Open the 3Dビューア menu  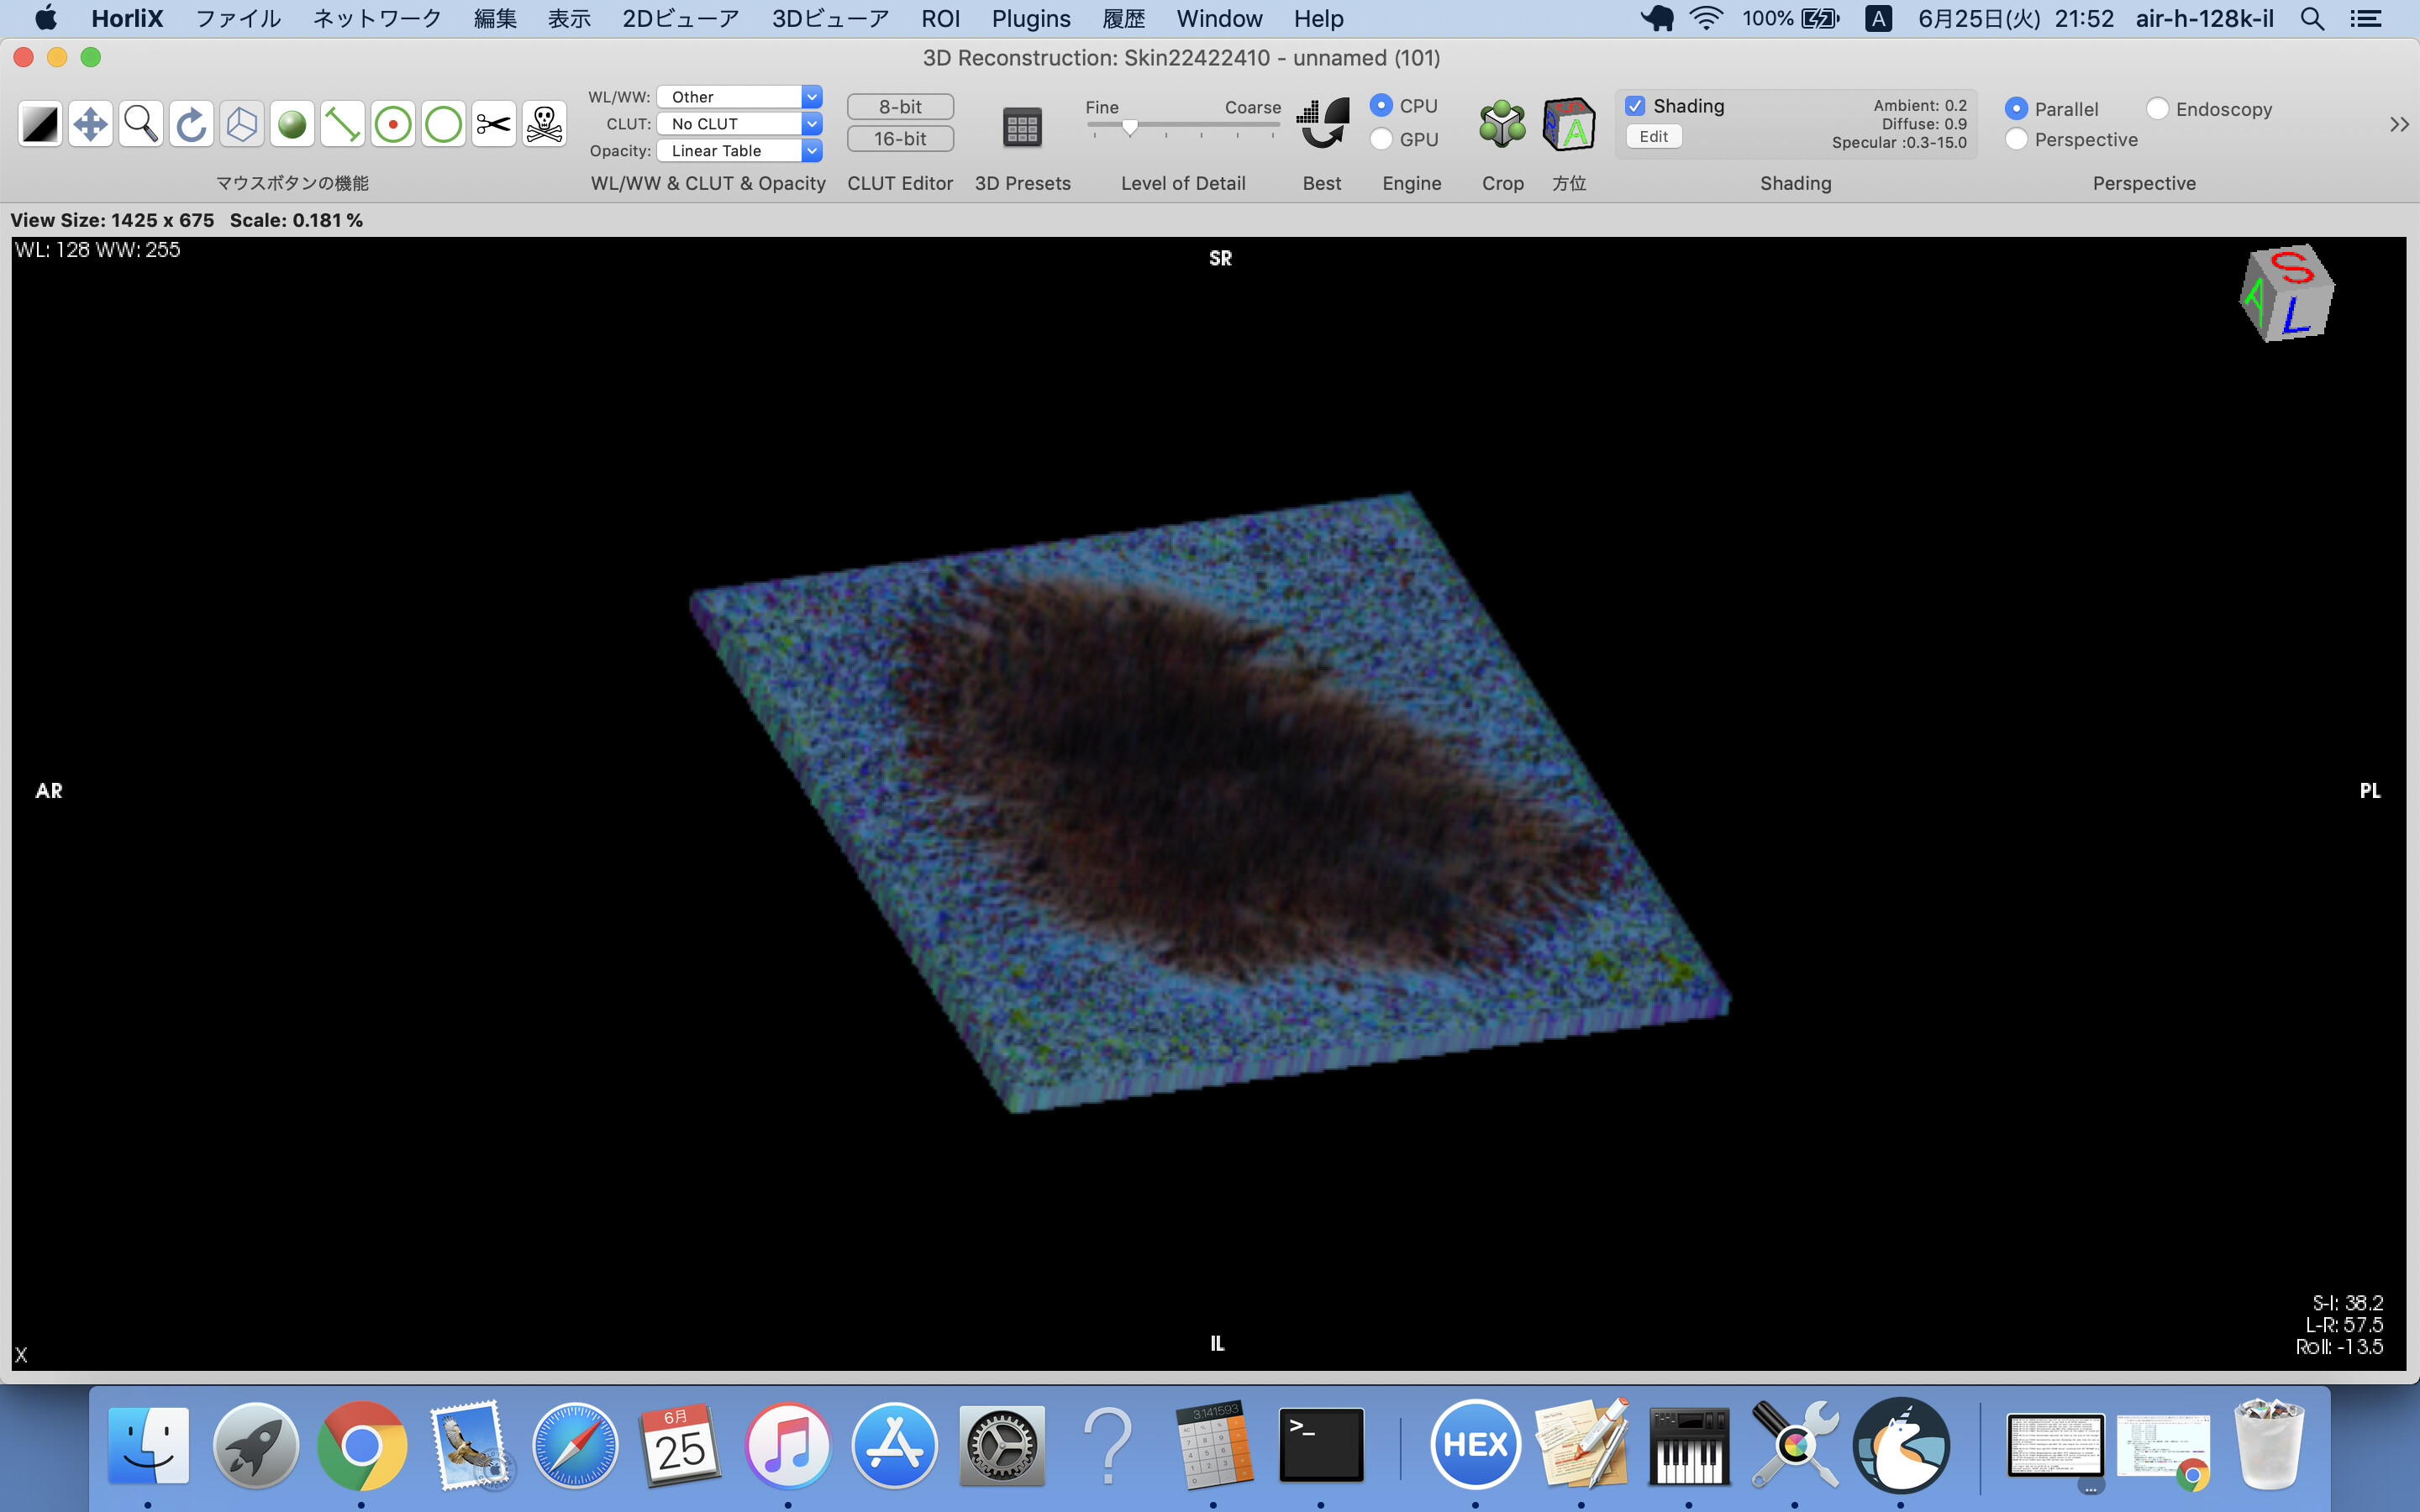pos(830,19)
